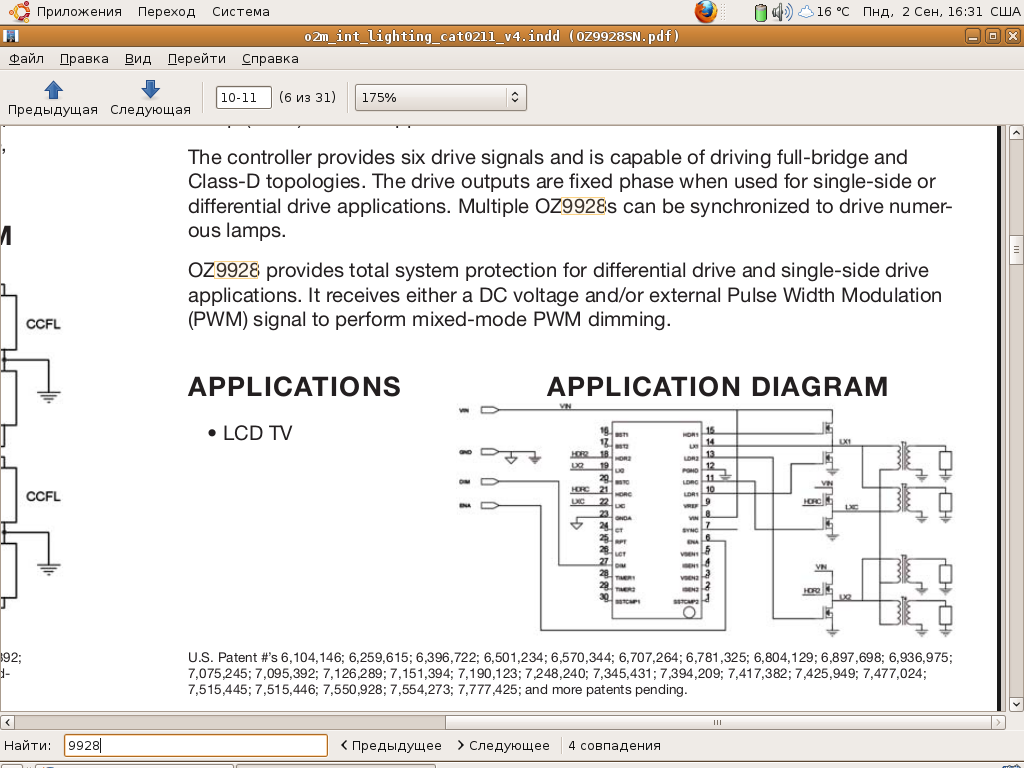Viewport: 1024px width, 768px height.
Task: Click the Найти search text field
Action: point(195,745)
